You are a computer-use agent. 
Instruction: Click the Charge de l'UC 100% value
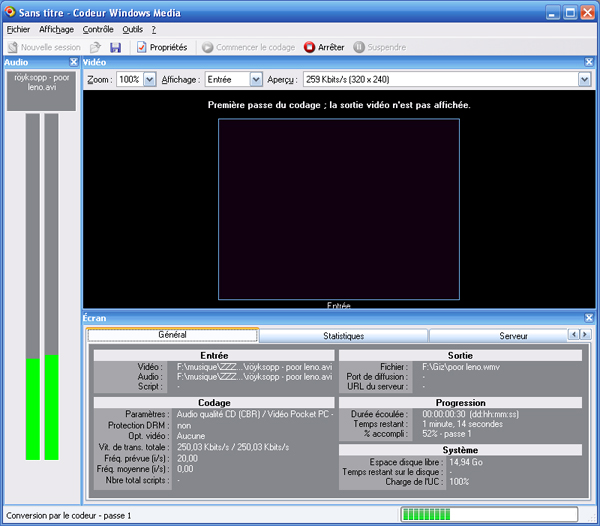(x=459, y=482)
